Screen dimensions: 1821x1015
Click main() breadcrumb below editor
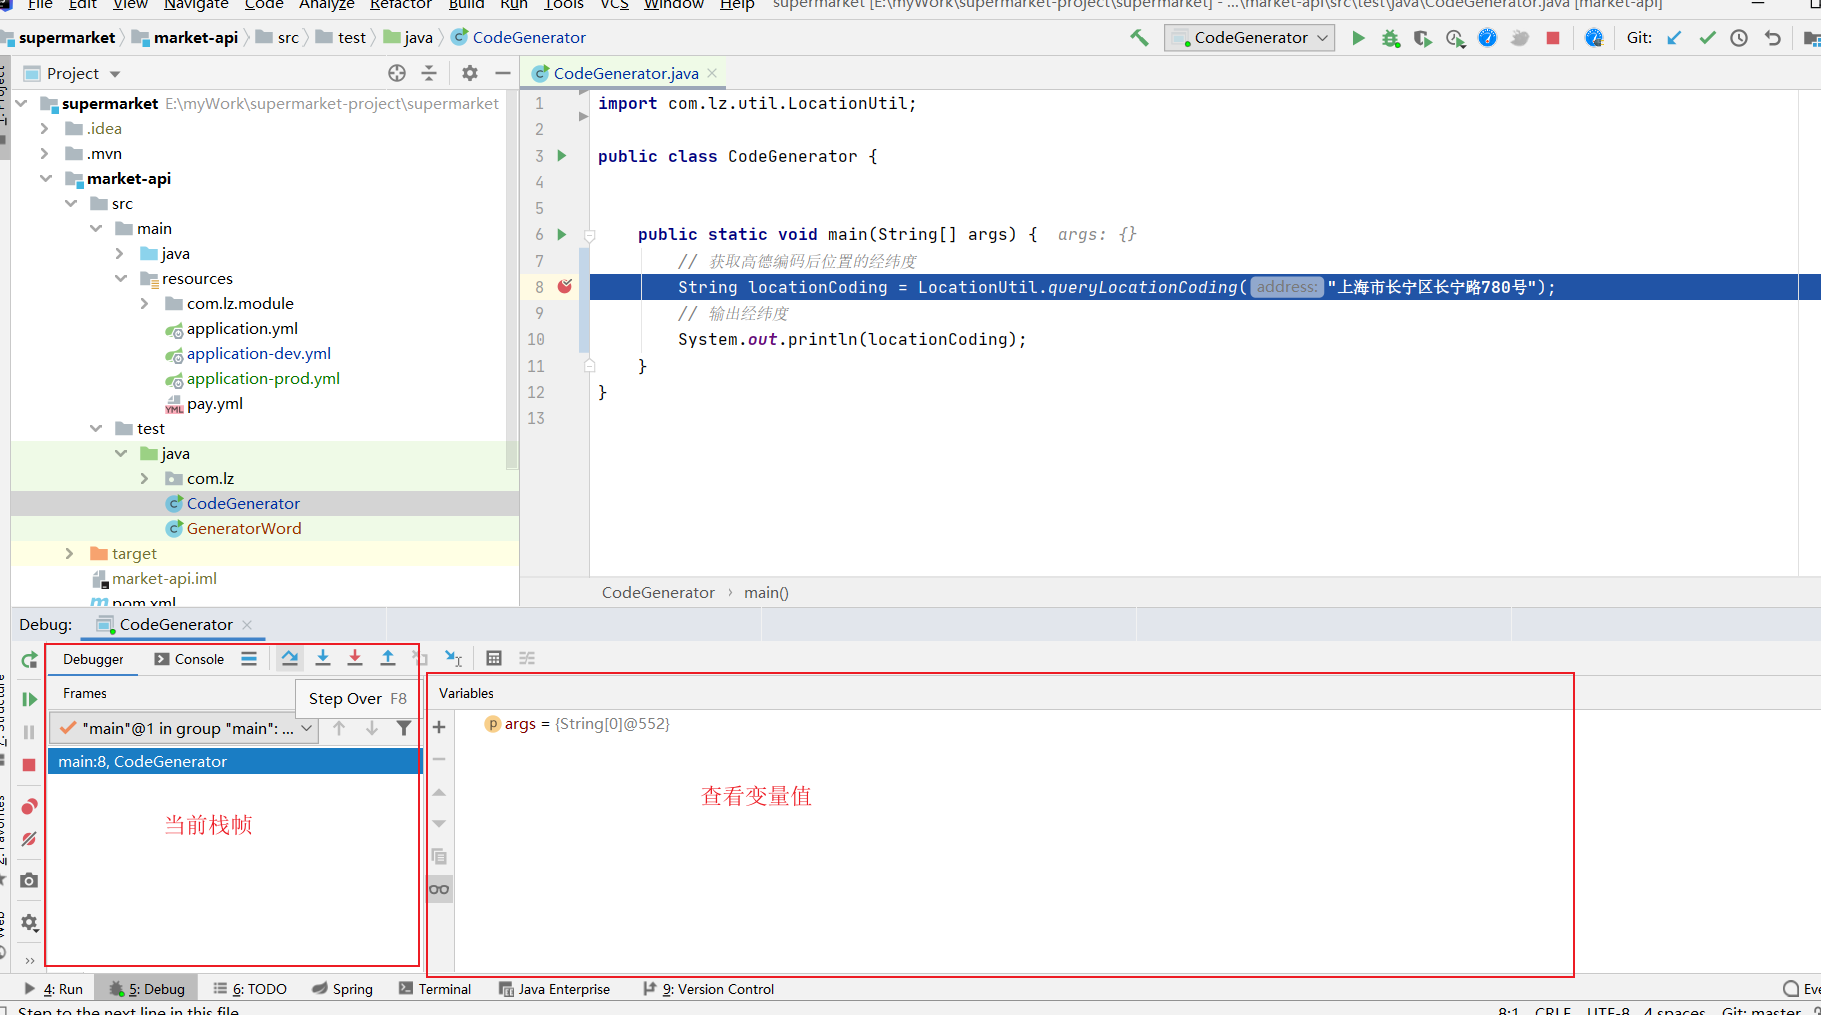766,592
